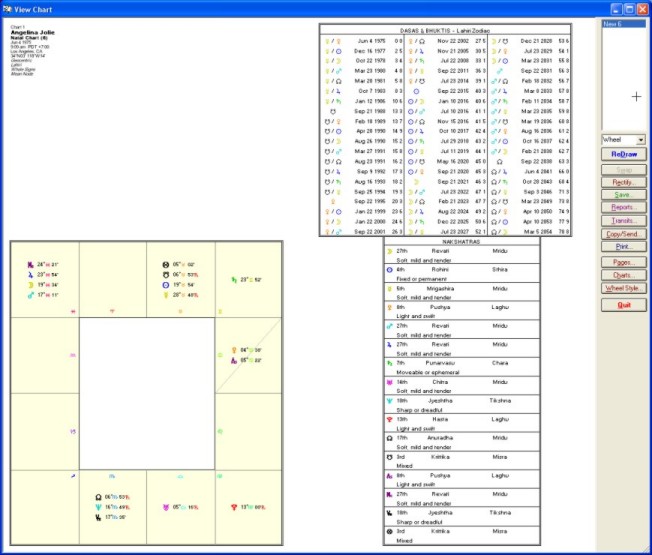Screen dimensions: 652x555
Task: Quit the View Chart window
Action: (624, 304)
